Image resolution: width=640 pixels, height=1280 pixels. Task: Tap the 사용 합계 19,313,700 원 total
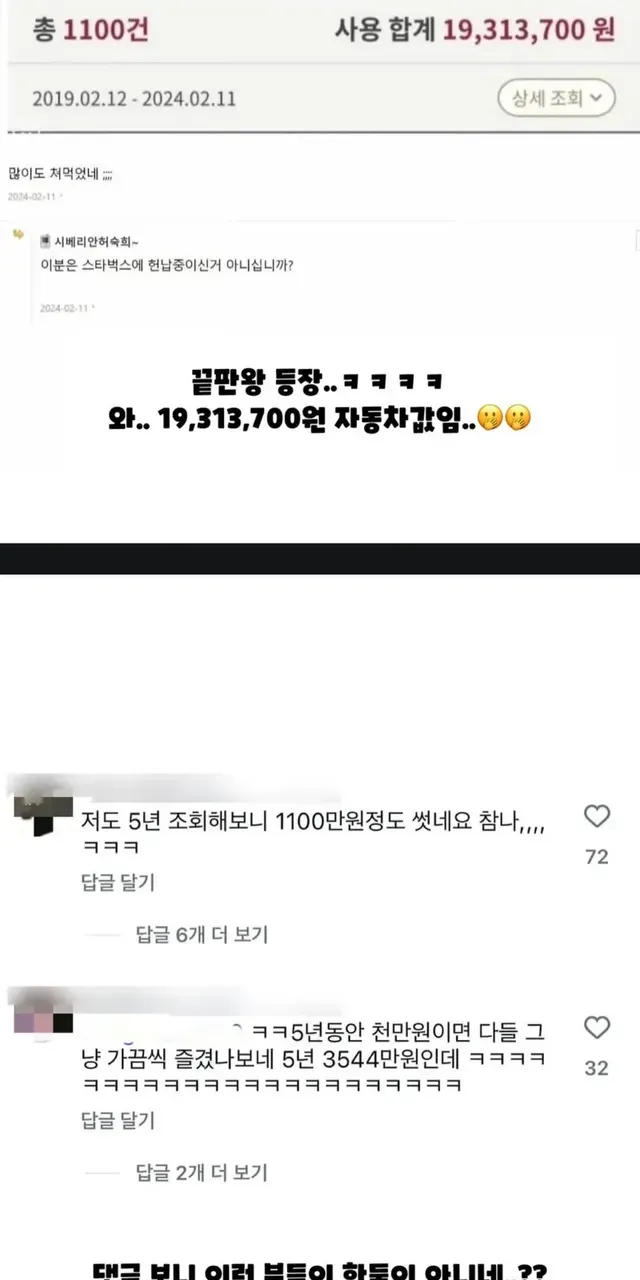pyautogui.click(x=474, y=31)
